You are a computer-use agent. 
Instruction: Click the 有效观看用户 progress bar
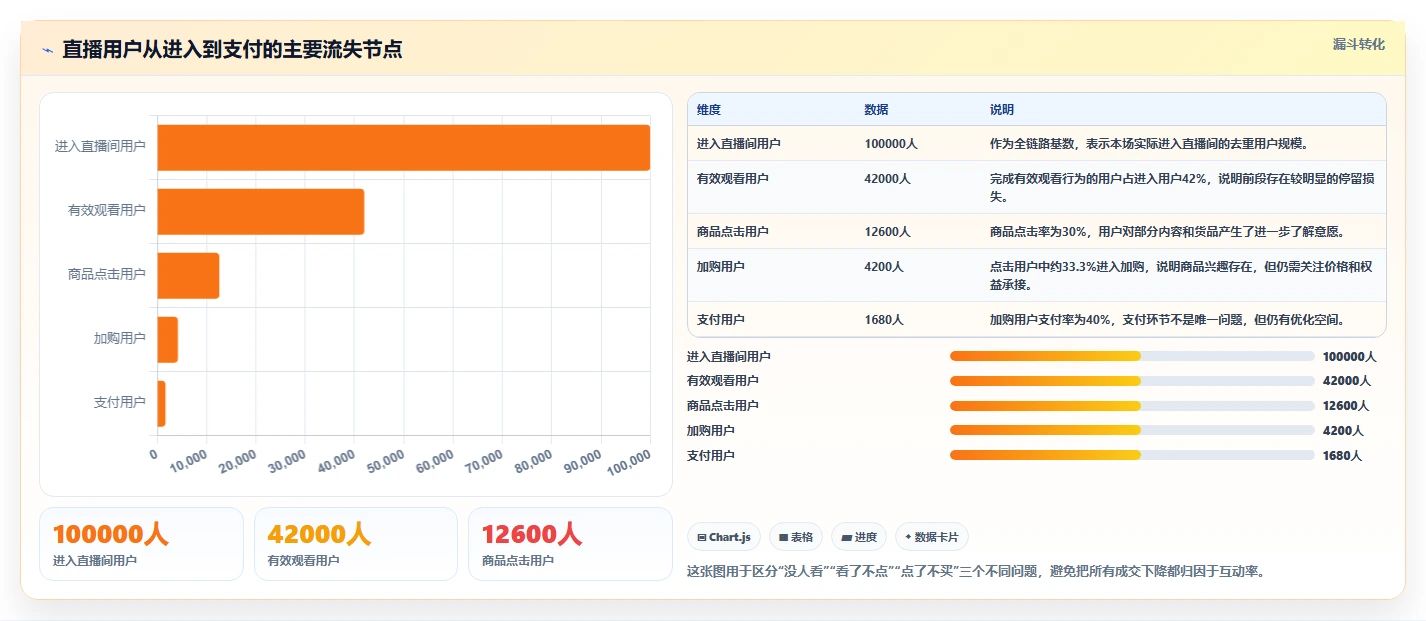(x=1132, y=381)
